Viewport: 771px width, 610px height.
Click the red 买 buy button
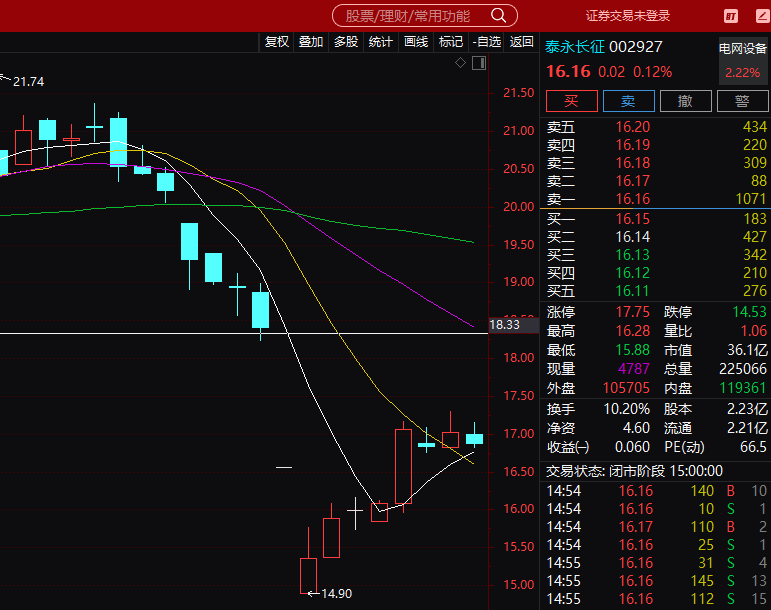click(x=572, y=101)
